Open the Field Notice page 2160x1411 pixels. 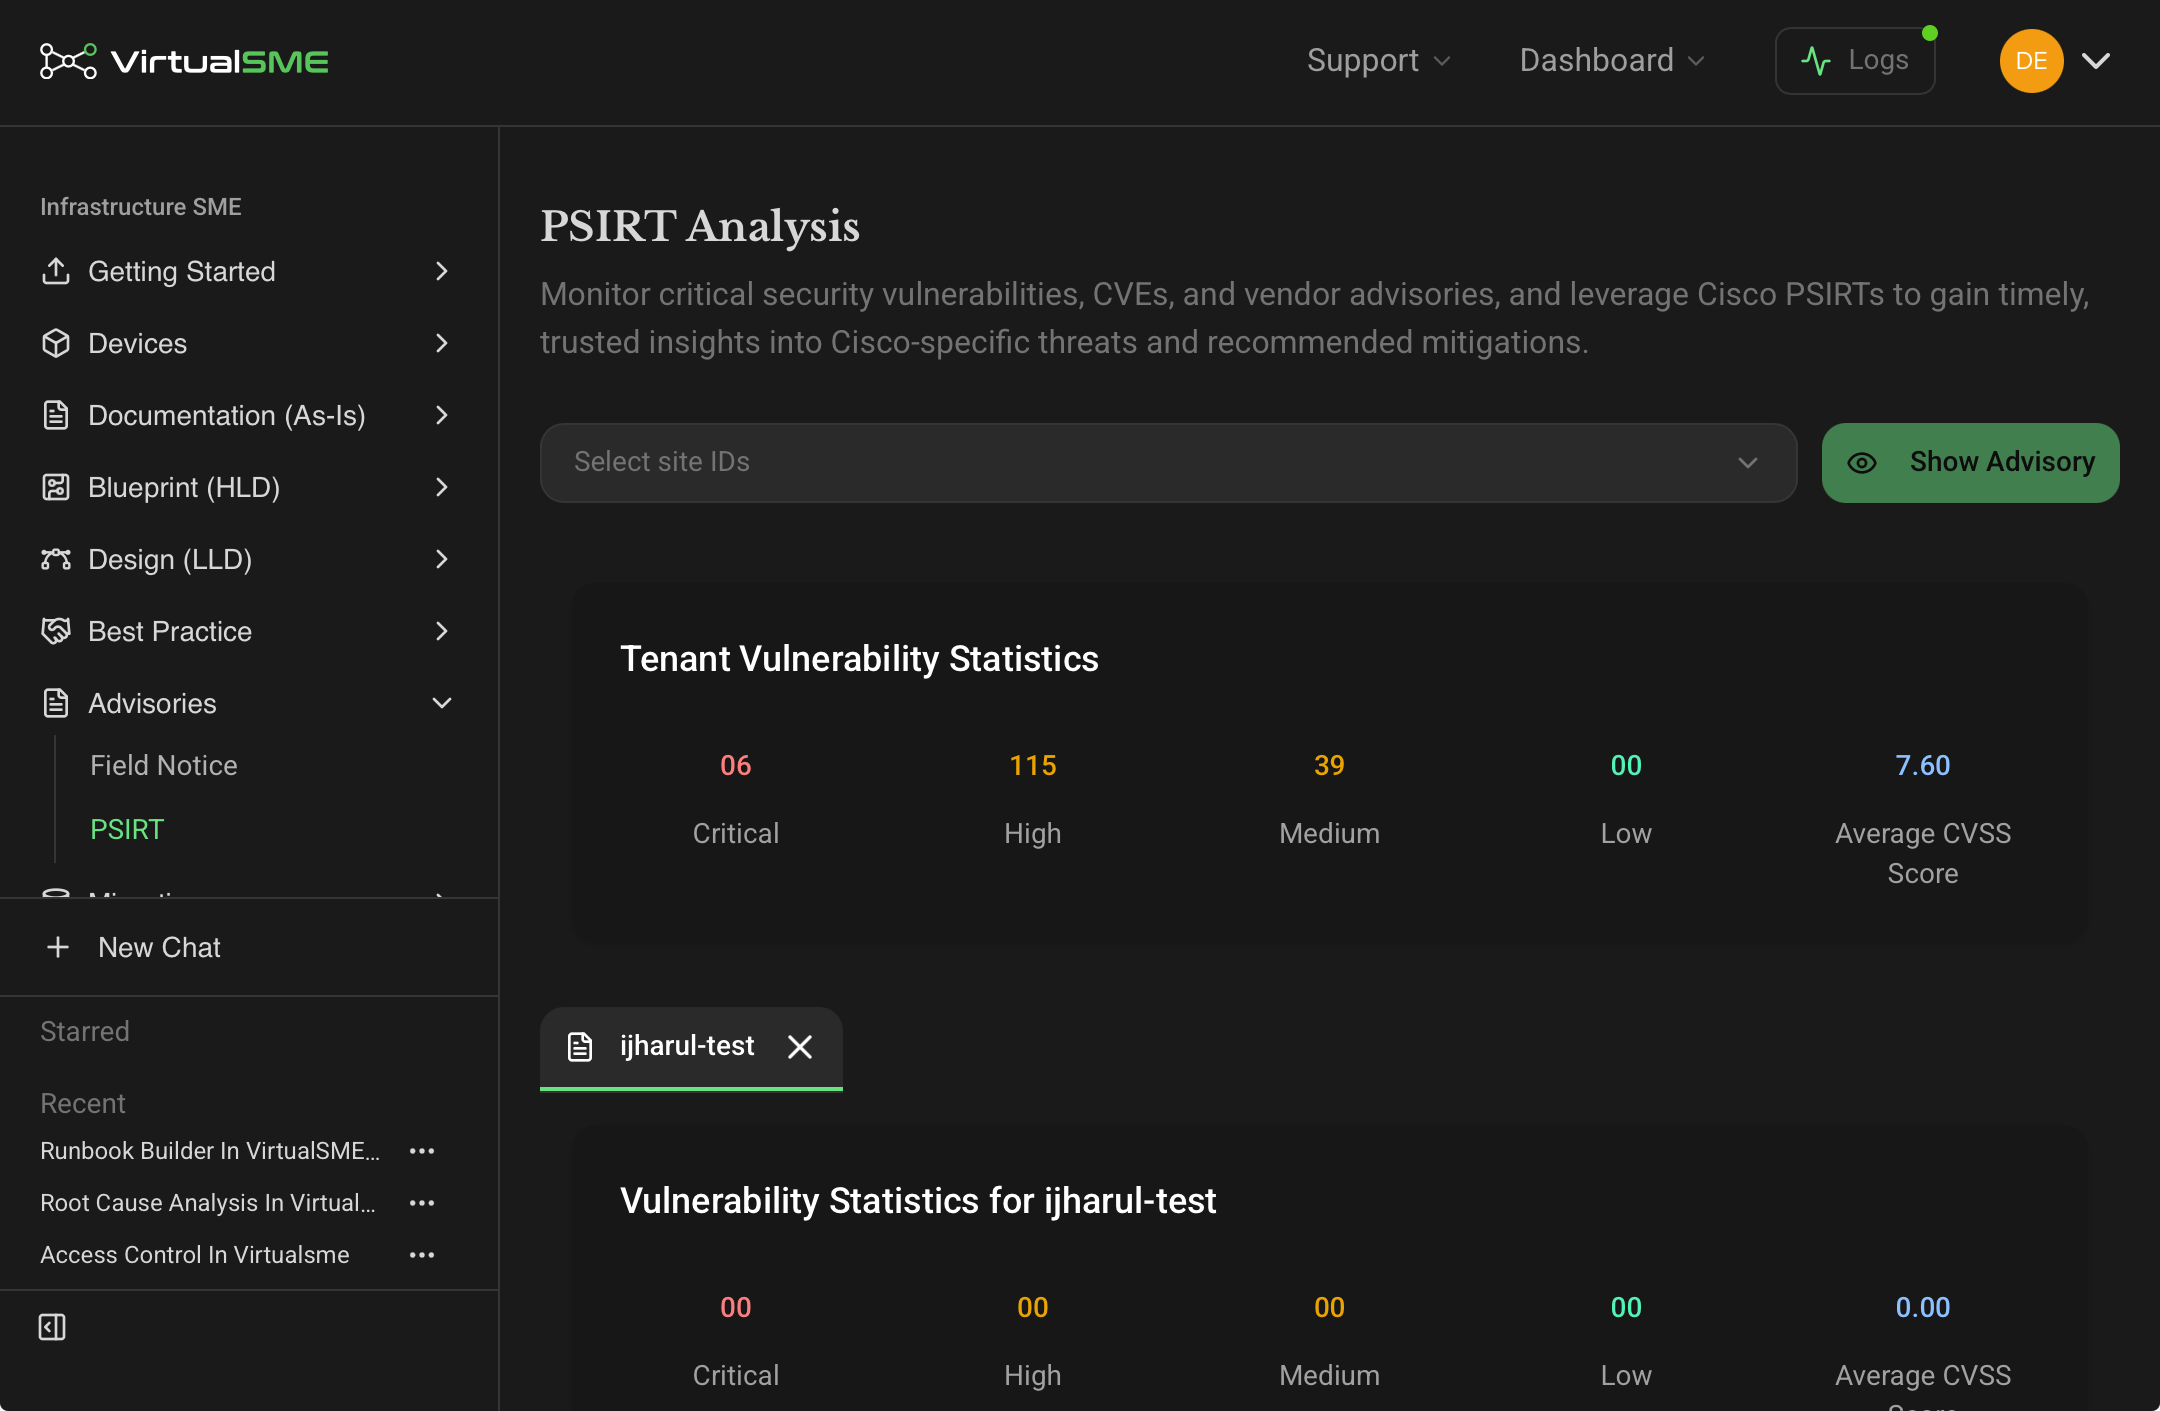(164, 766)
